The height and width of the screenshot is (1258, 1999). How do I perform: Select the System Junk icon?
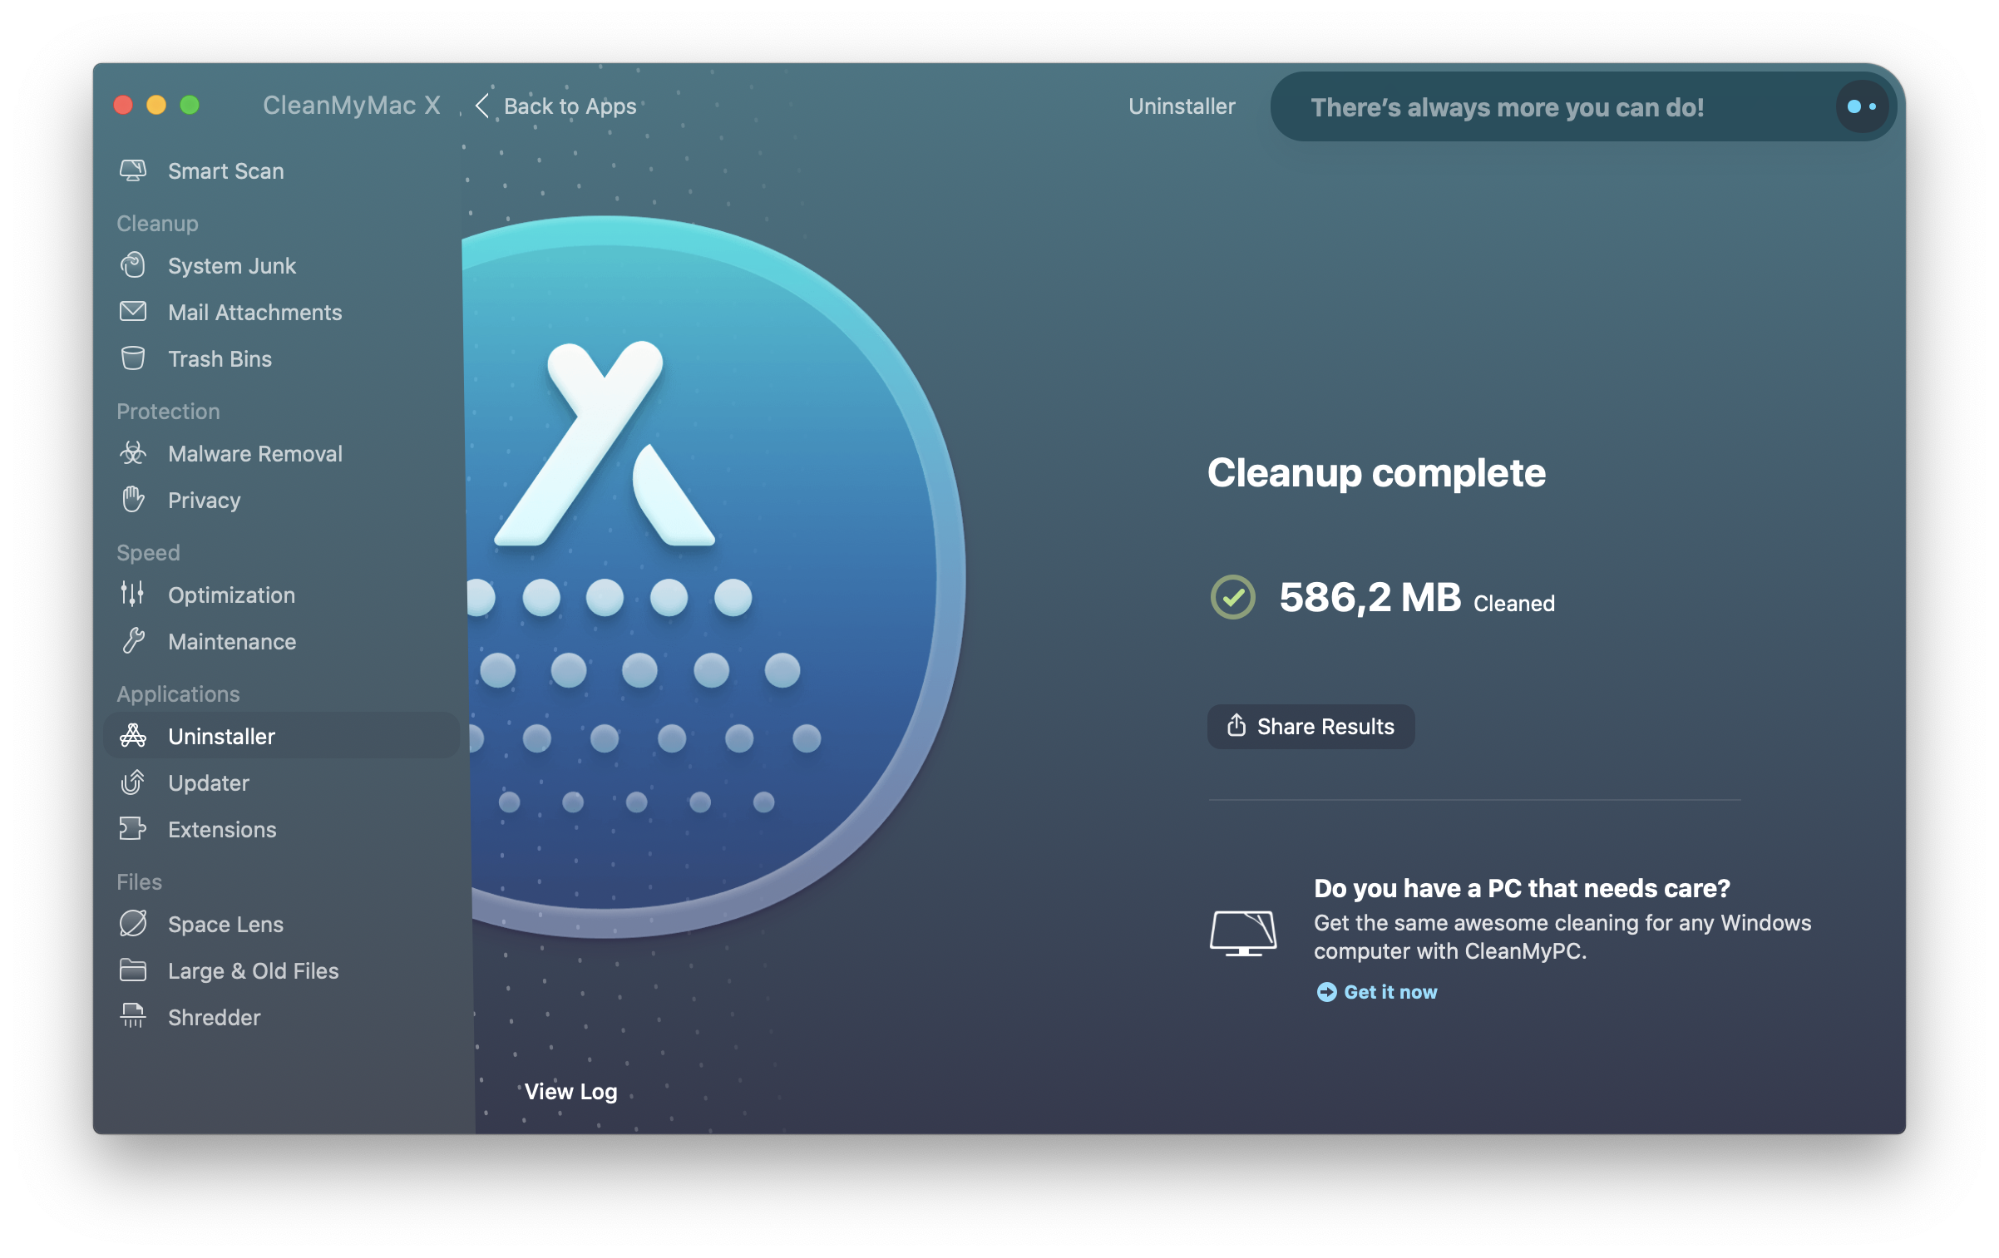click(x=135, y=265)
